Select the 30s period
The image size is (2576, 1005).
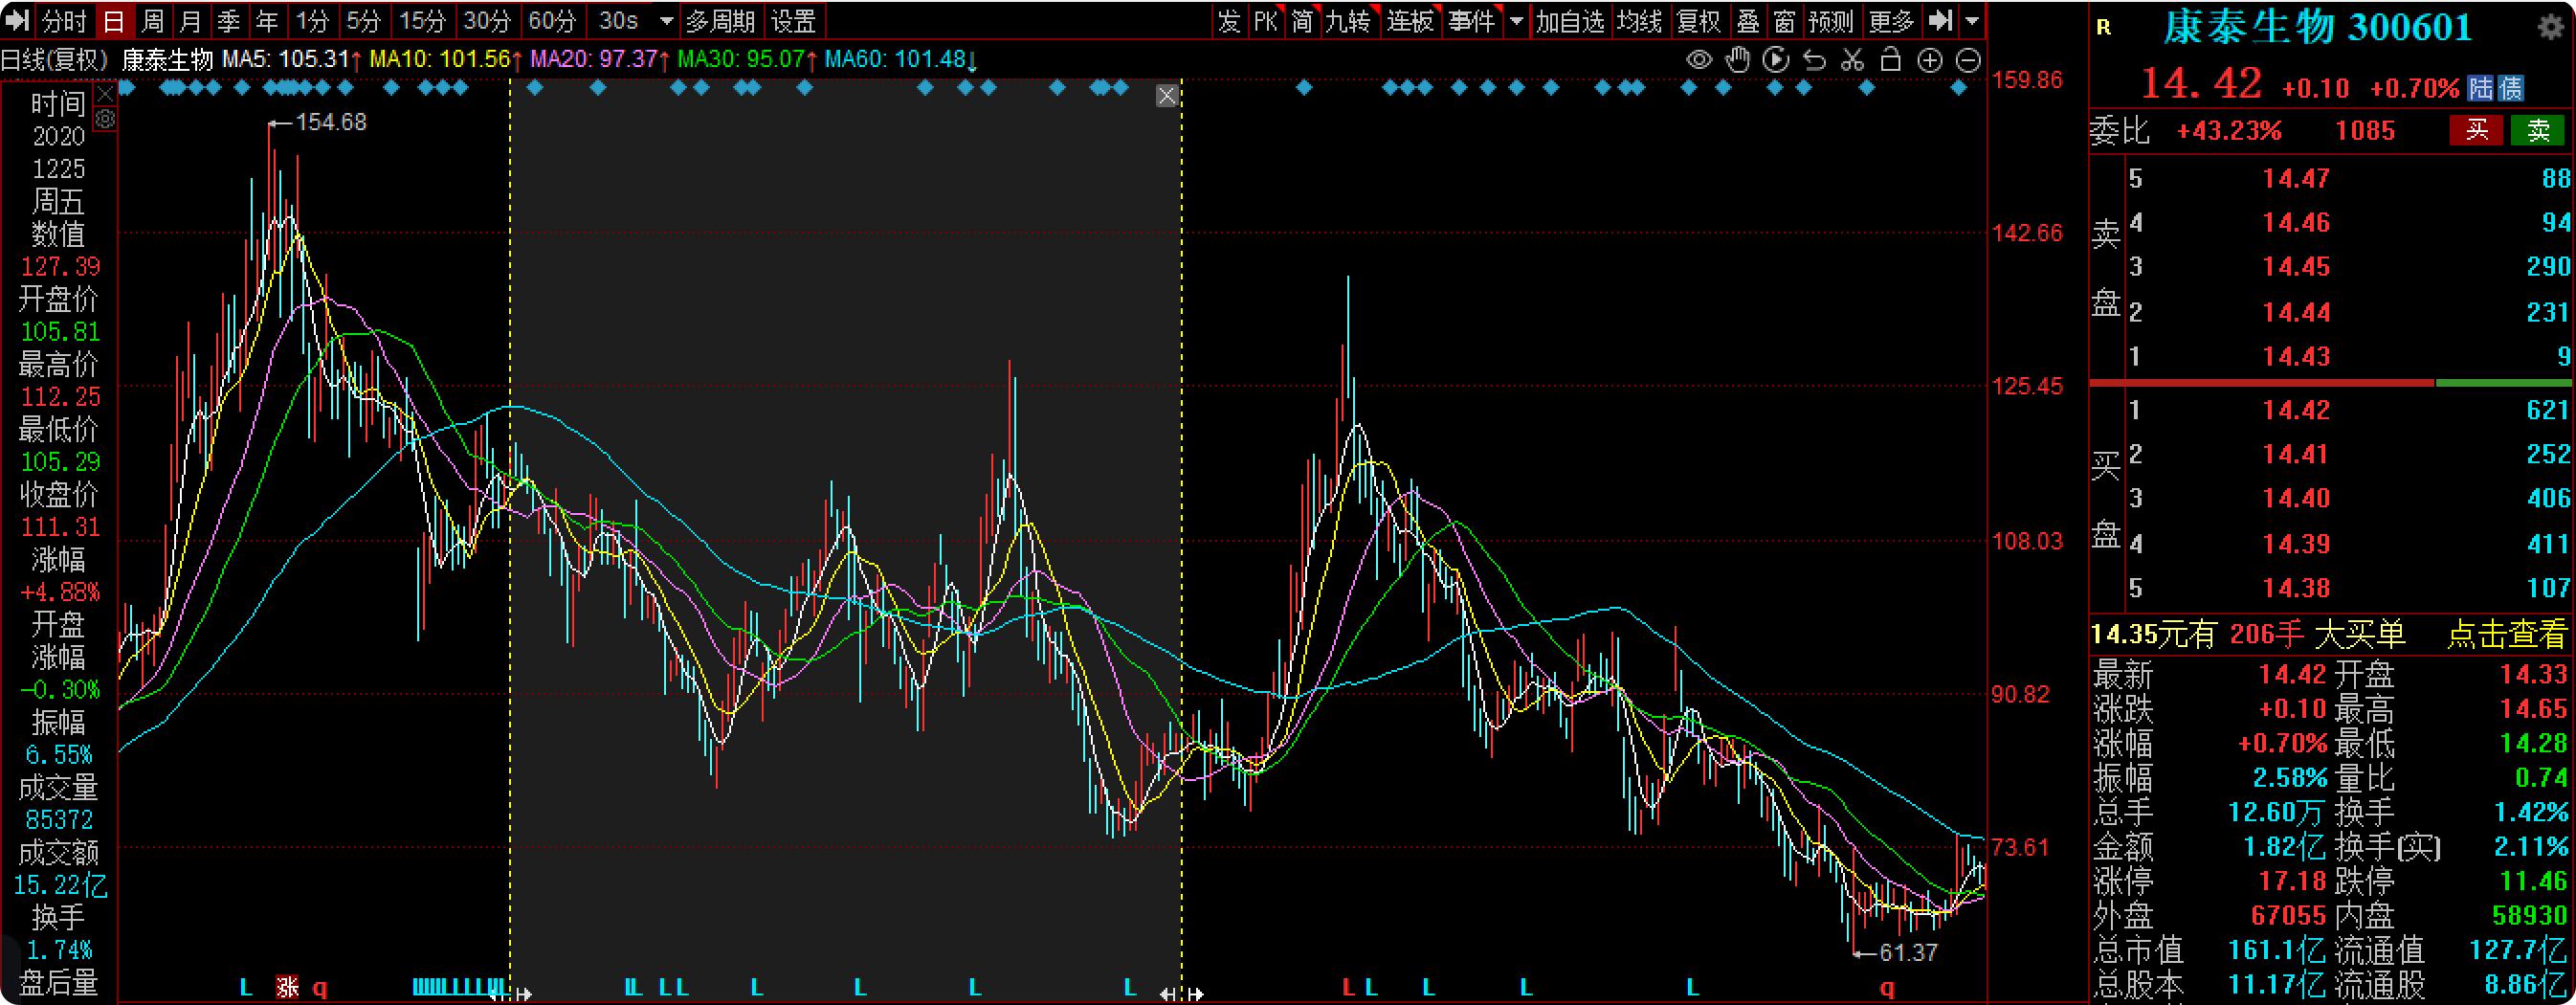tap(618, 20)
